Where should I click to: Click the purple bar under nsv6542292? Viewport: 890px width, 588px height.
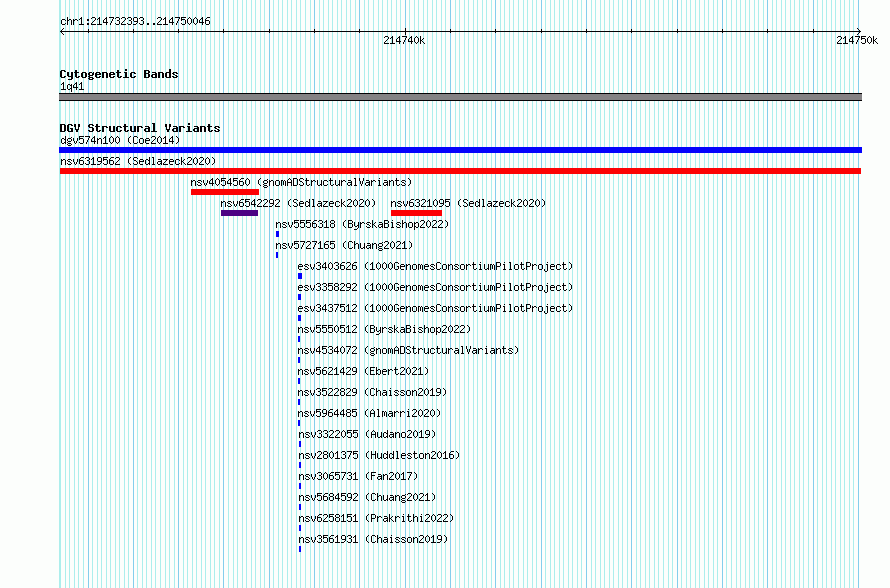tap(239, 213)
